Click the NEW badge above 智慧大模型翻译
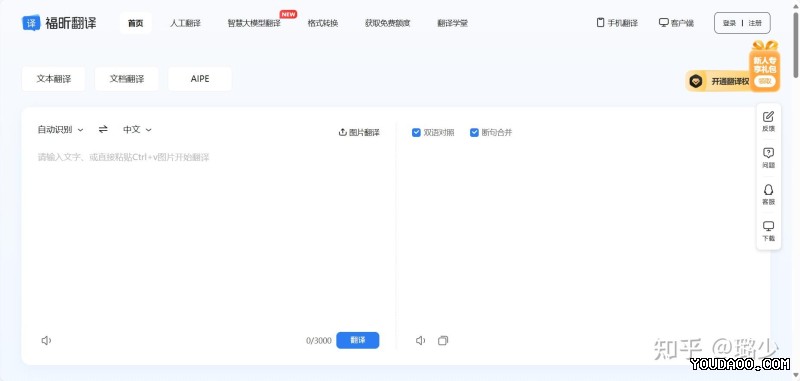Image resolution: width=800 pixels, height=381 pixels. [x=288, y=14]
